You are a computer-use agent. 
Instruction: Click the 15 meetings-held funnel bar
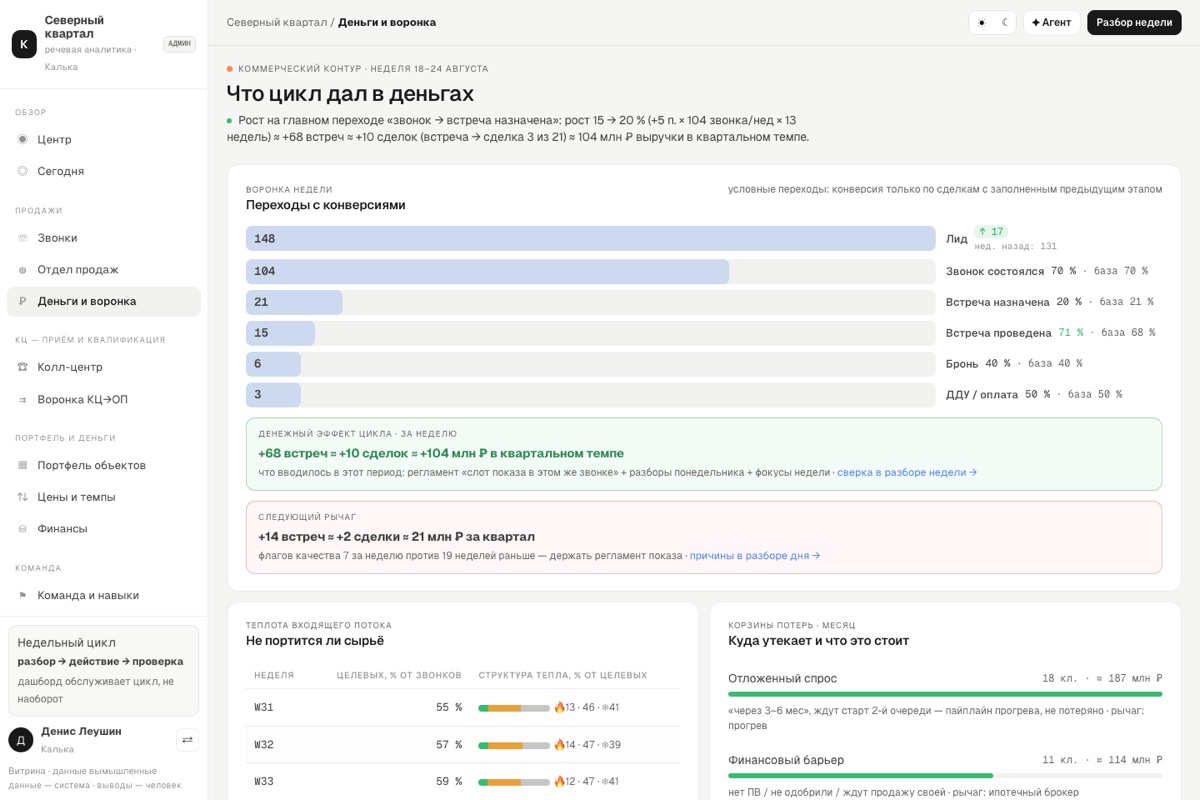point(280,333)
